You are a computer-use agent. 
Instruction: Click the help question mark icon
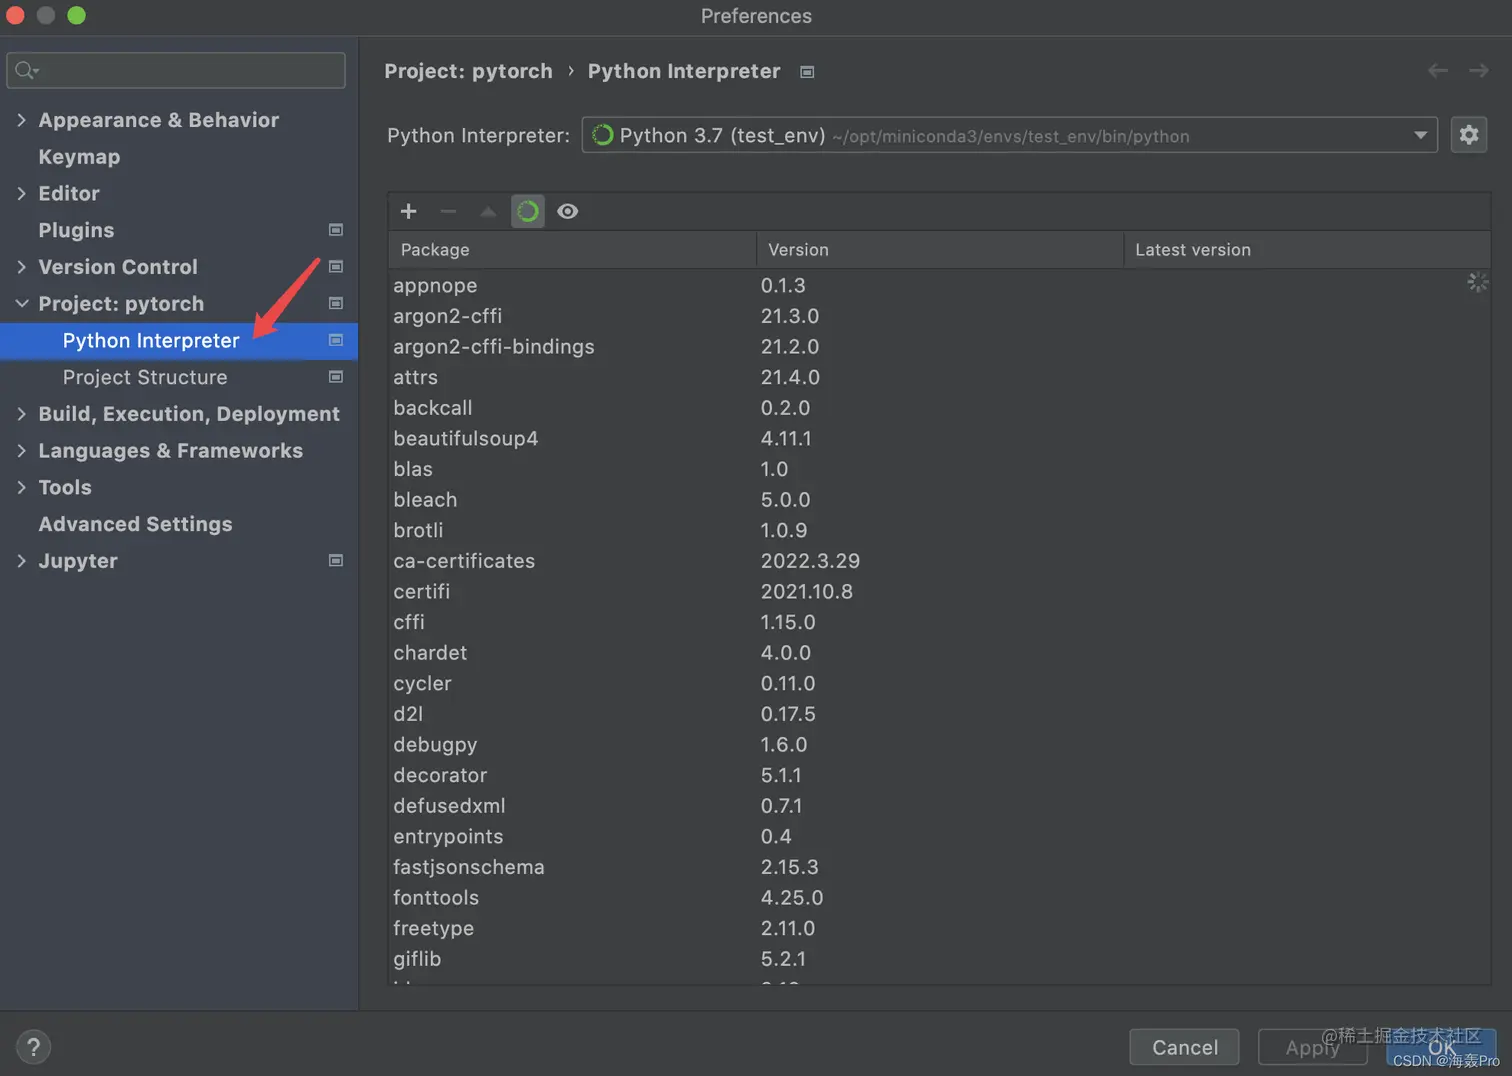(x=33, y=1047)
